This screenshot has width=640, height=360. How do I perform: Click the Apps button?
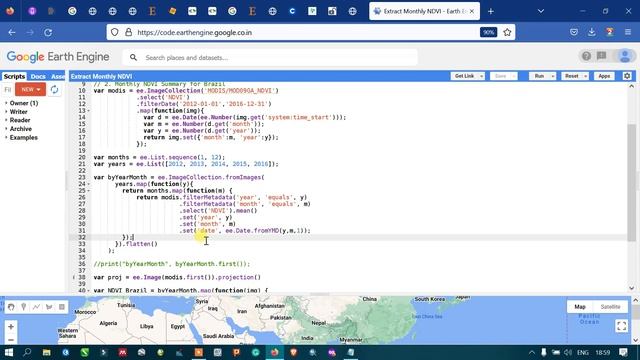tap(604, 76)
